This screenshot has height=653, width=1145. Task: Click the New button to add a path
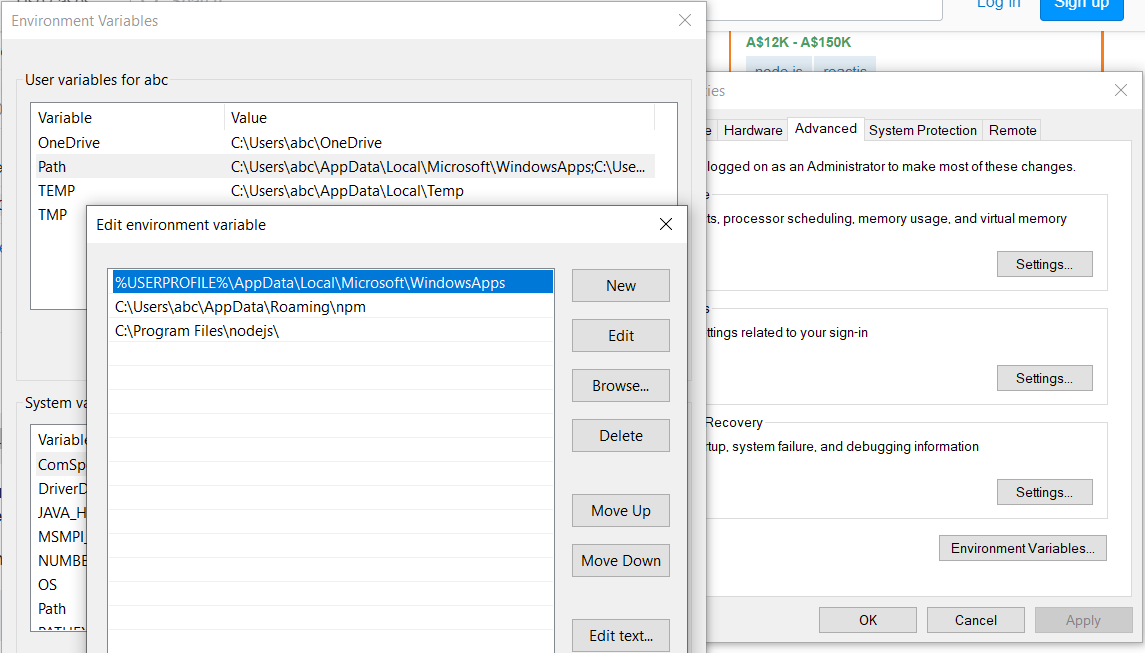click(x=620, y=285)
